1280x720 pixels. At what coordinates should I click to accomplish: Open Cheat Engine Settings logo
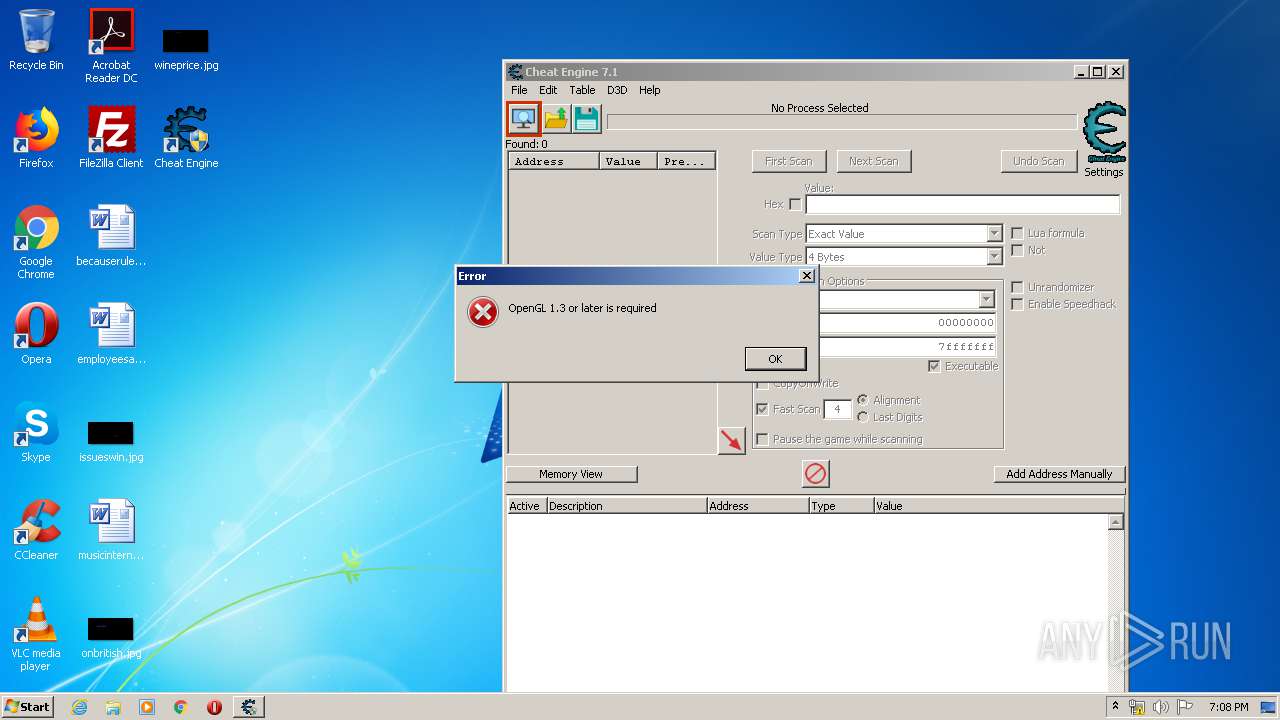coord(1104,133)
